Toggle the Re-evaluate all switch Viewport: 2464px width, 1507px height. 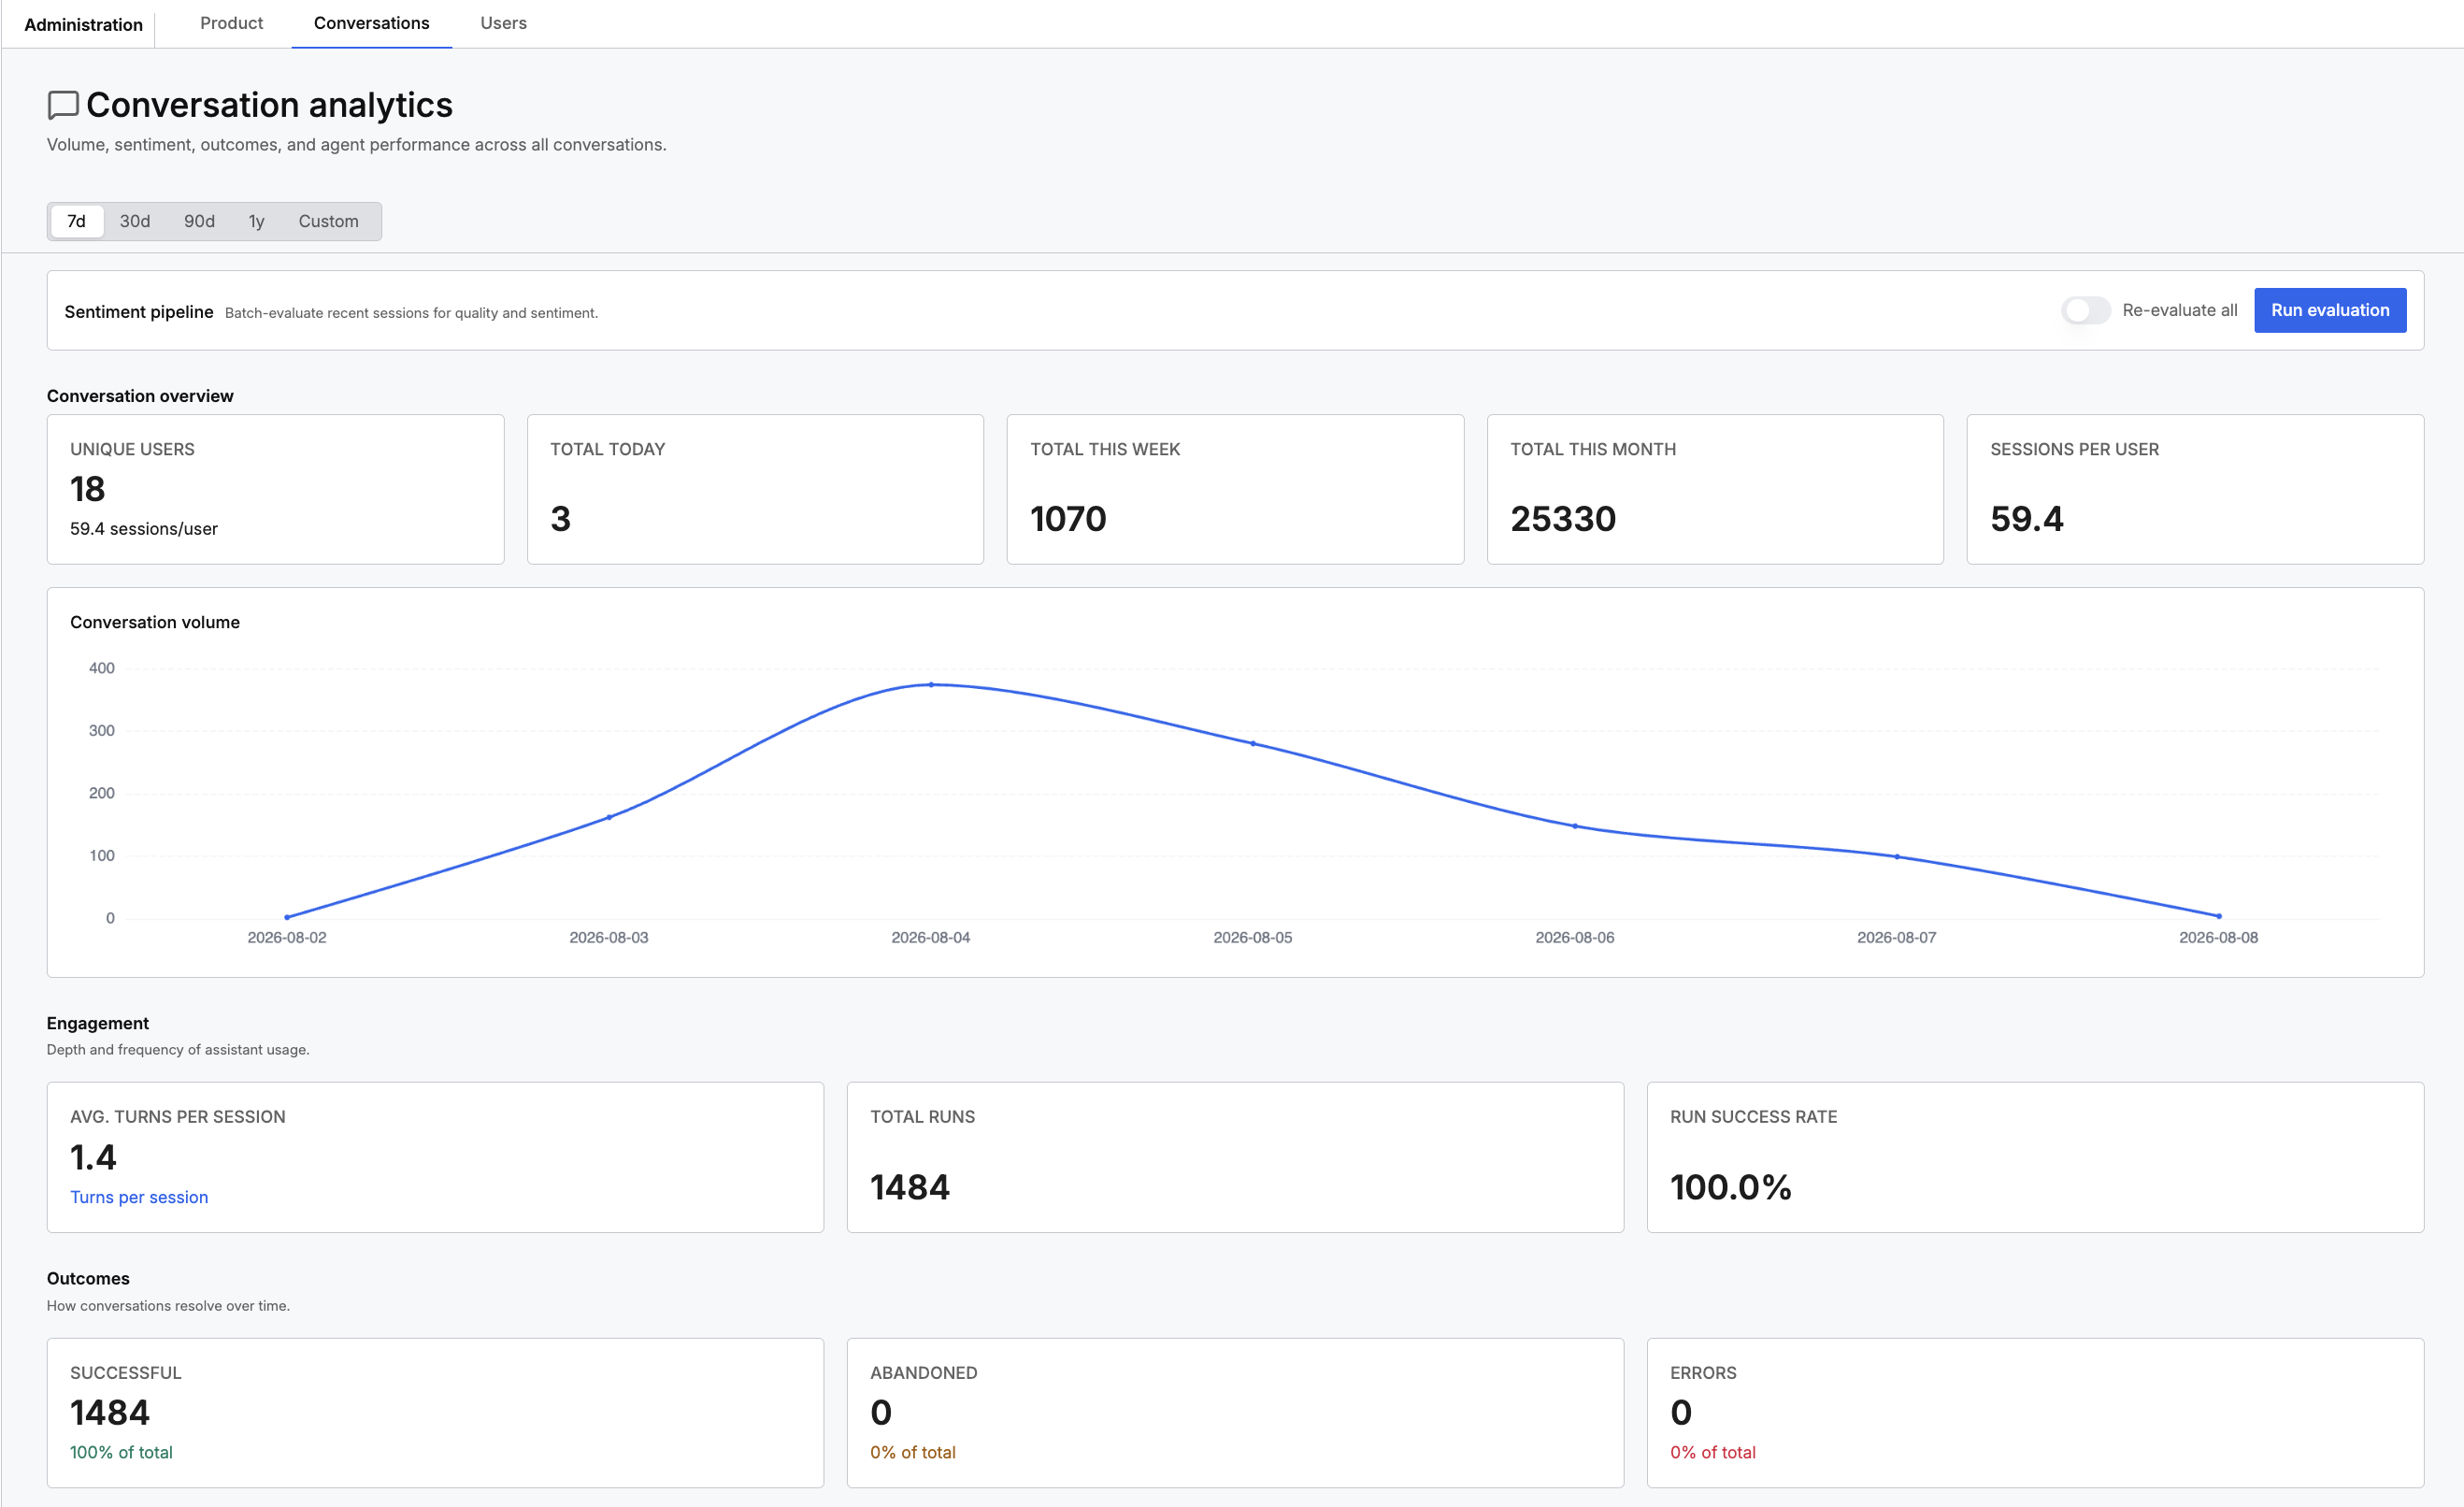[x=2085, y=310]
